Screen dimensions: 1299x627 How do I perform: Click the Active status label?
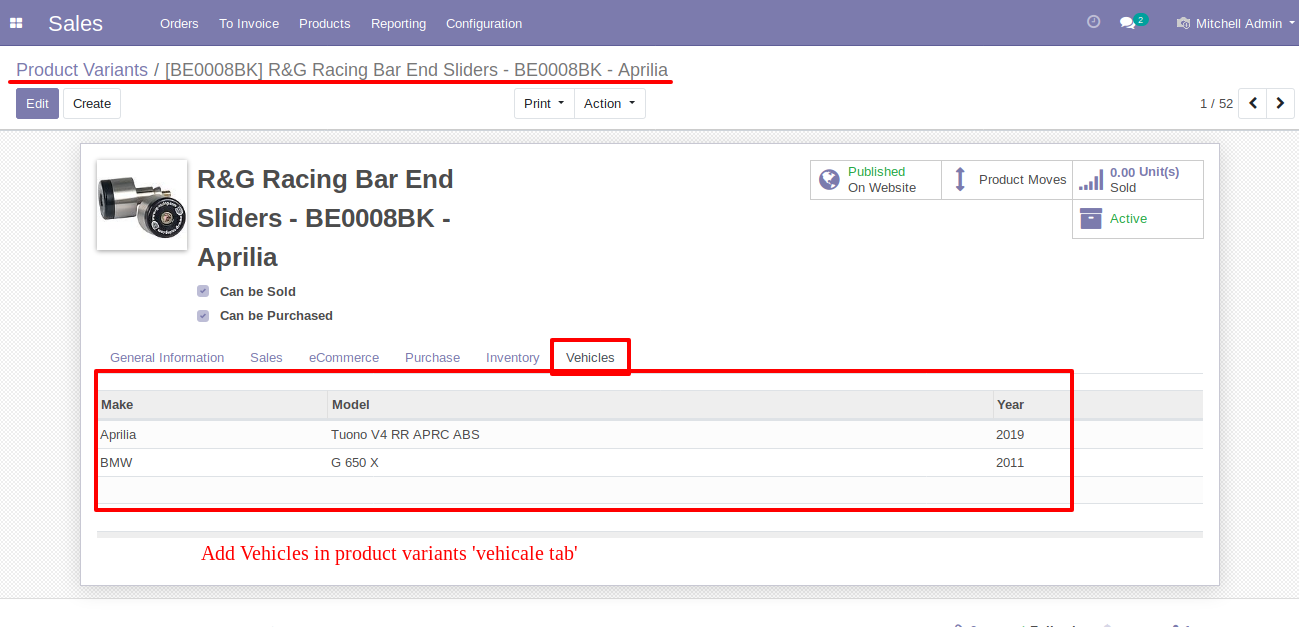click(1128, 219)
